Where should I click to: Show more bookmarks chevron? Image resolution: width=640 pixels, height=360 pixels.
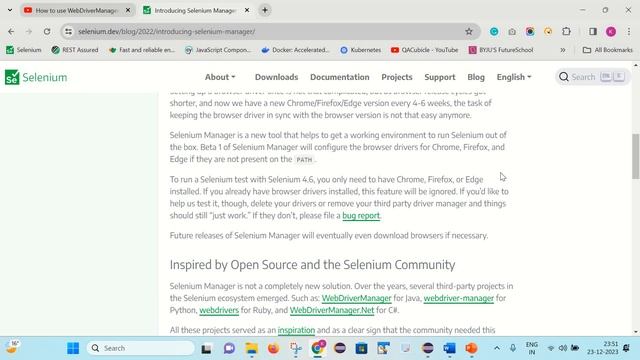tap(563, 50)
